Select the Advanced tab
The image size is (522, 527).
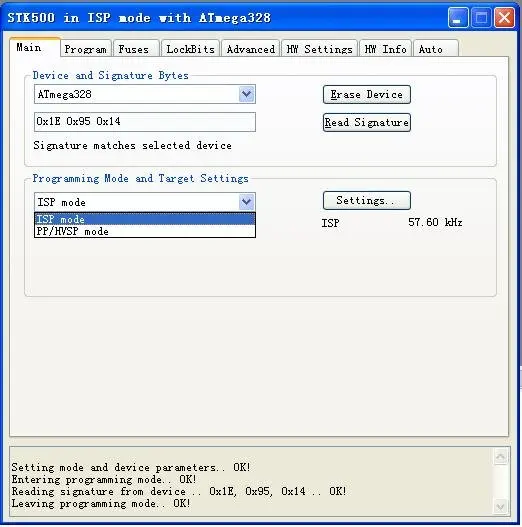(250, 49)
